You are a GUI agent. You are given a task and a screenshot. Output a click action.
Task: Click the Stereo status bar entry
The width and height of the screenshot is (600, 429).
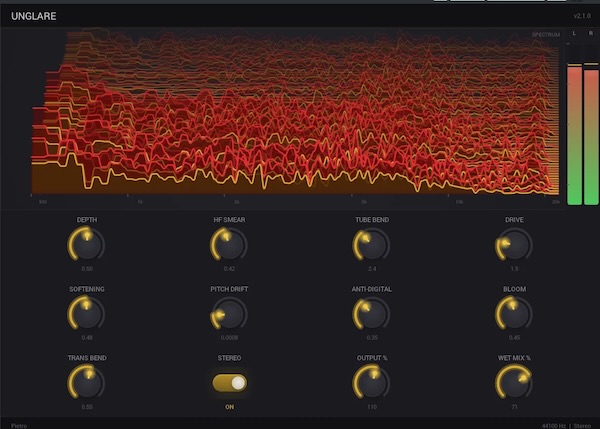click(x=582, y=426)
